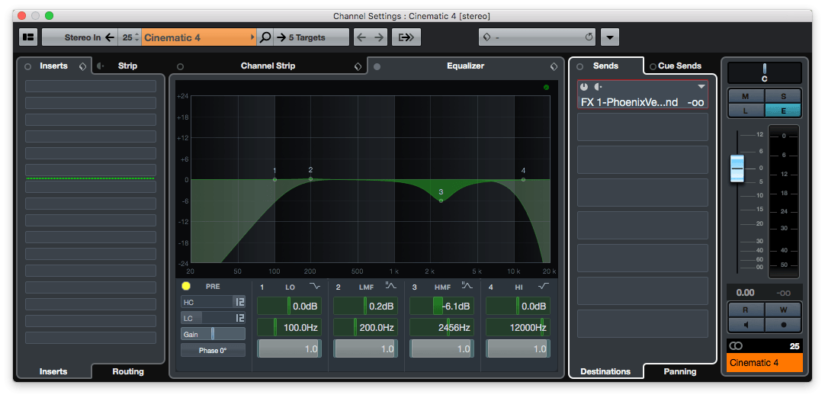Switch to the Strip tab
This screenshot has width=825, height=398.
point(127,66)
